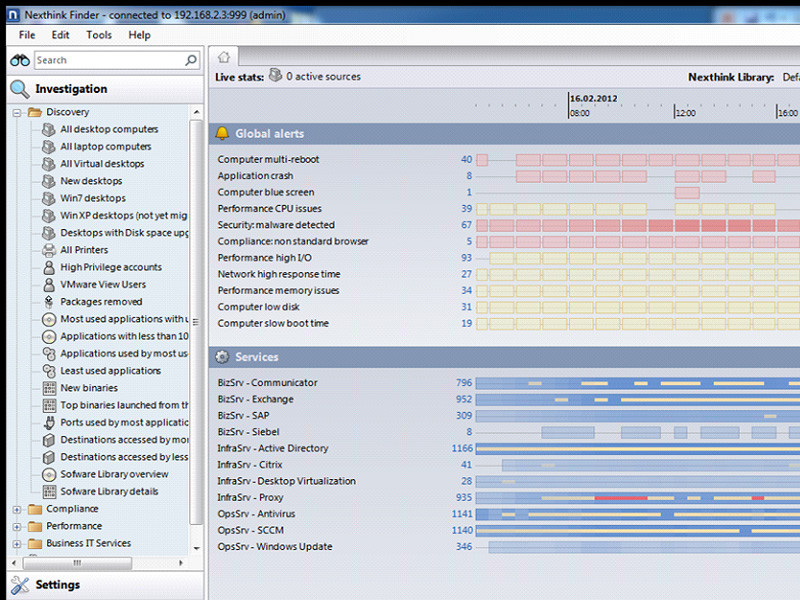Click the Ports used plug icon
Image resolution: width=800 pixels, height=600 pixels.
(49, 422)
